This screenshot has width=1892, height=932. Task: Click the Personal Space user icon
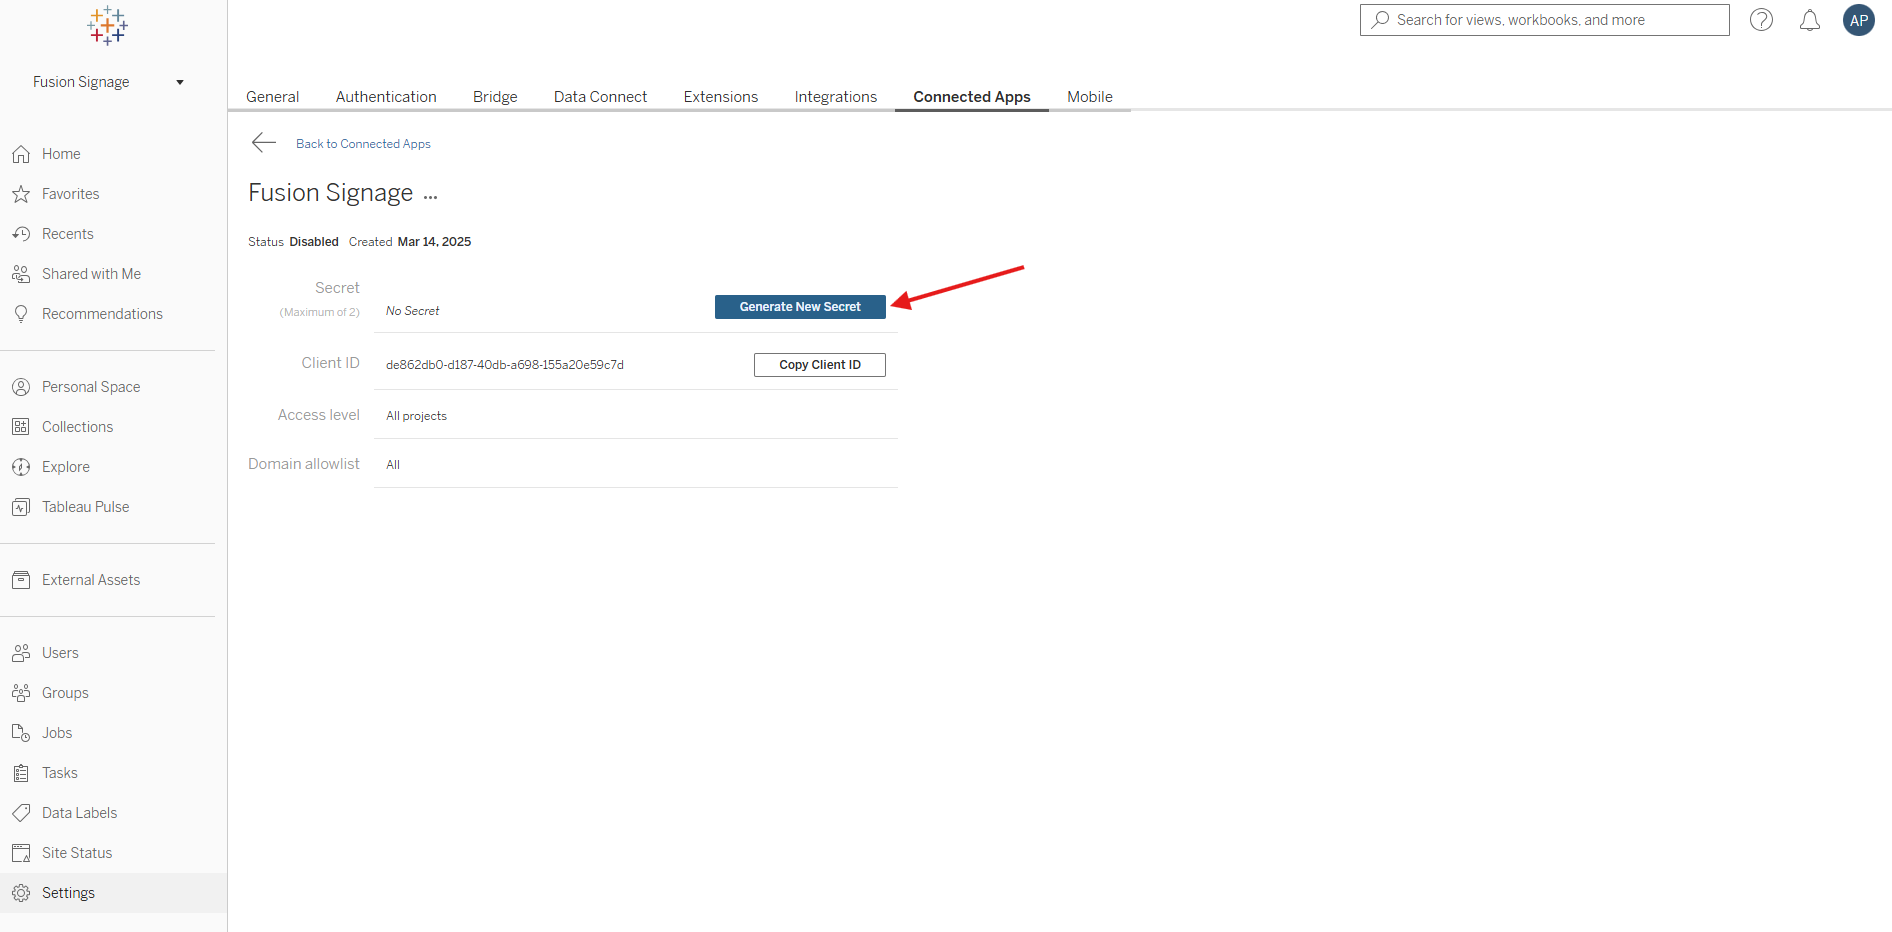point(21,387)
